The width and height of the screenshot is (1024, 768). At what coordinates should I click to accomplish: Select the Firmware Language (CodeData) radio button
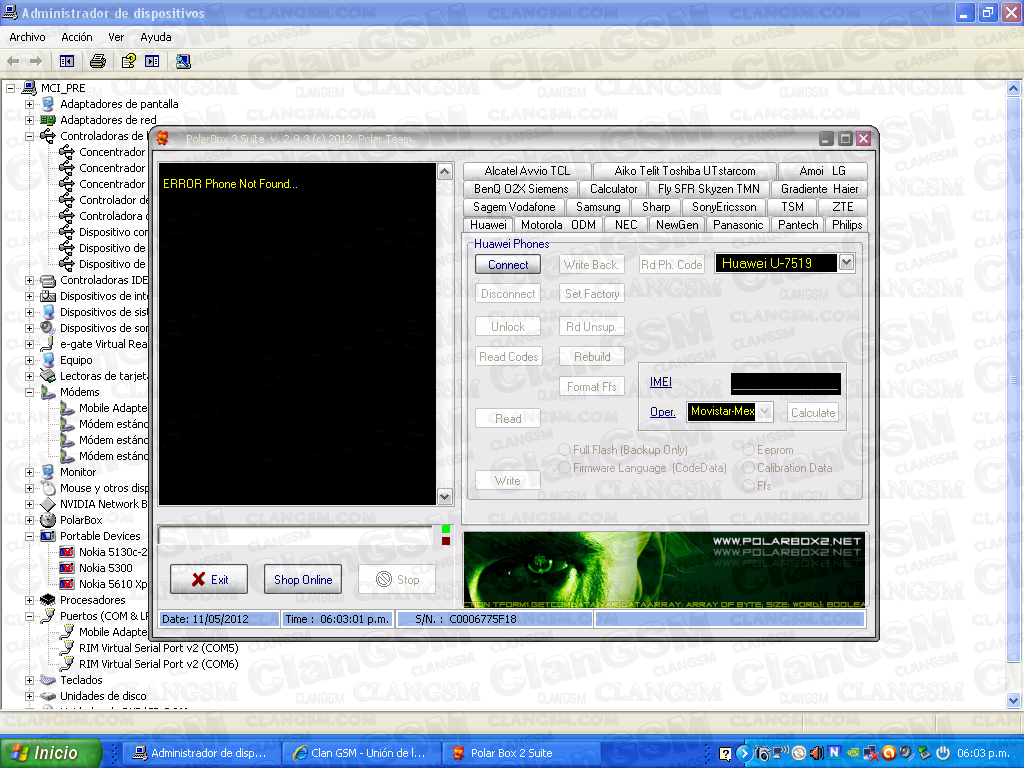pos(565,468)
